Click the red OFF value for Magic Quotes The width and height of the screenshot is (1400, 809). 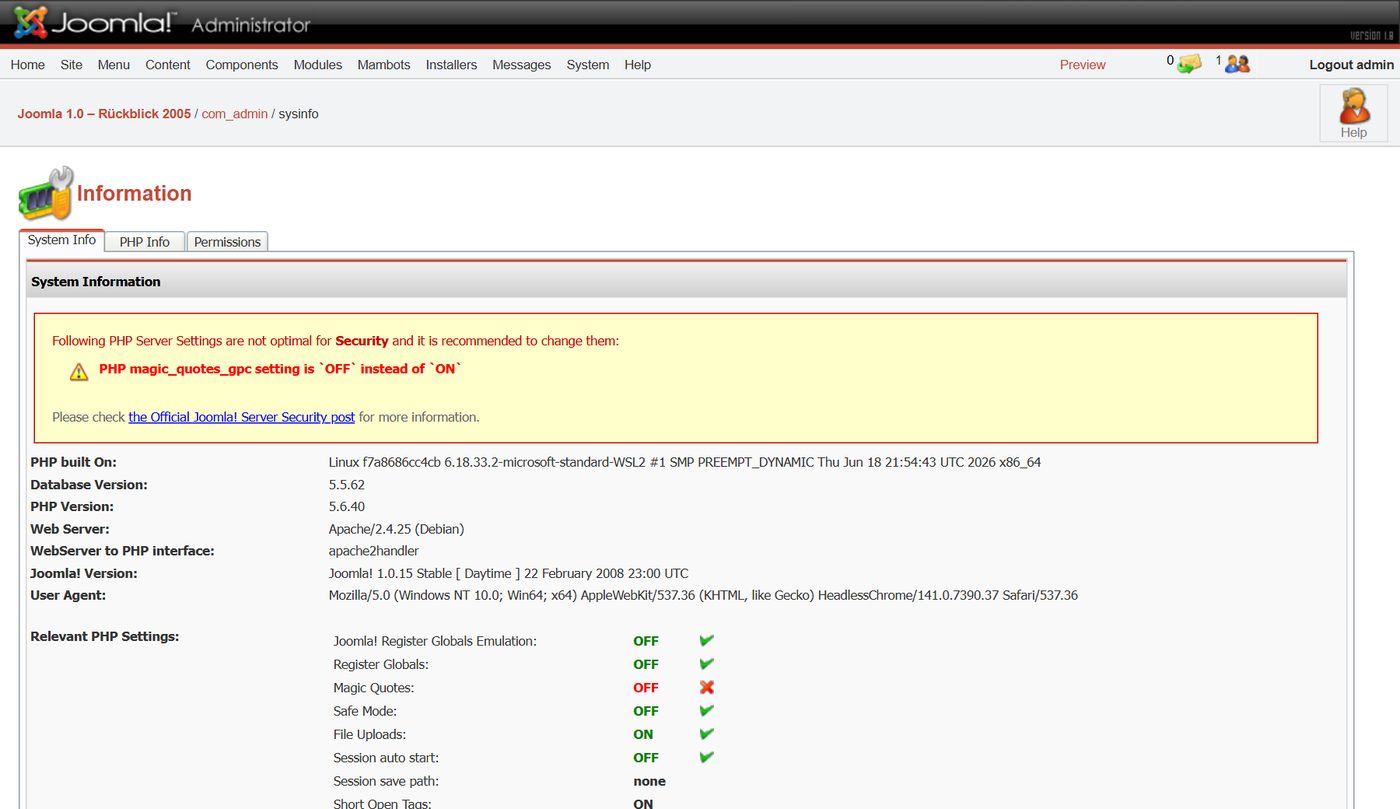pos(646,688)
